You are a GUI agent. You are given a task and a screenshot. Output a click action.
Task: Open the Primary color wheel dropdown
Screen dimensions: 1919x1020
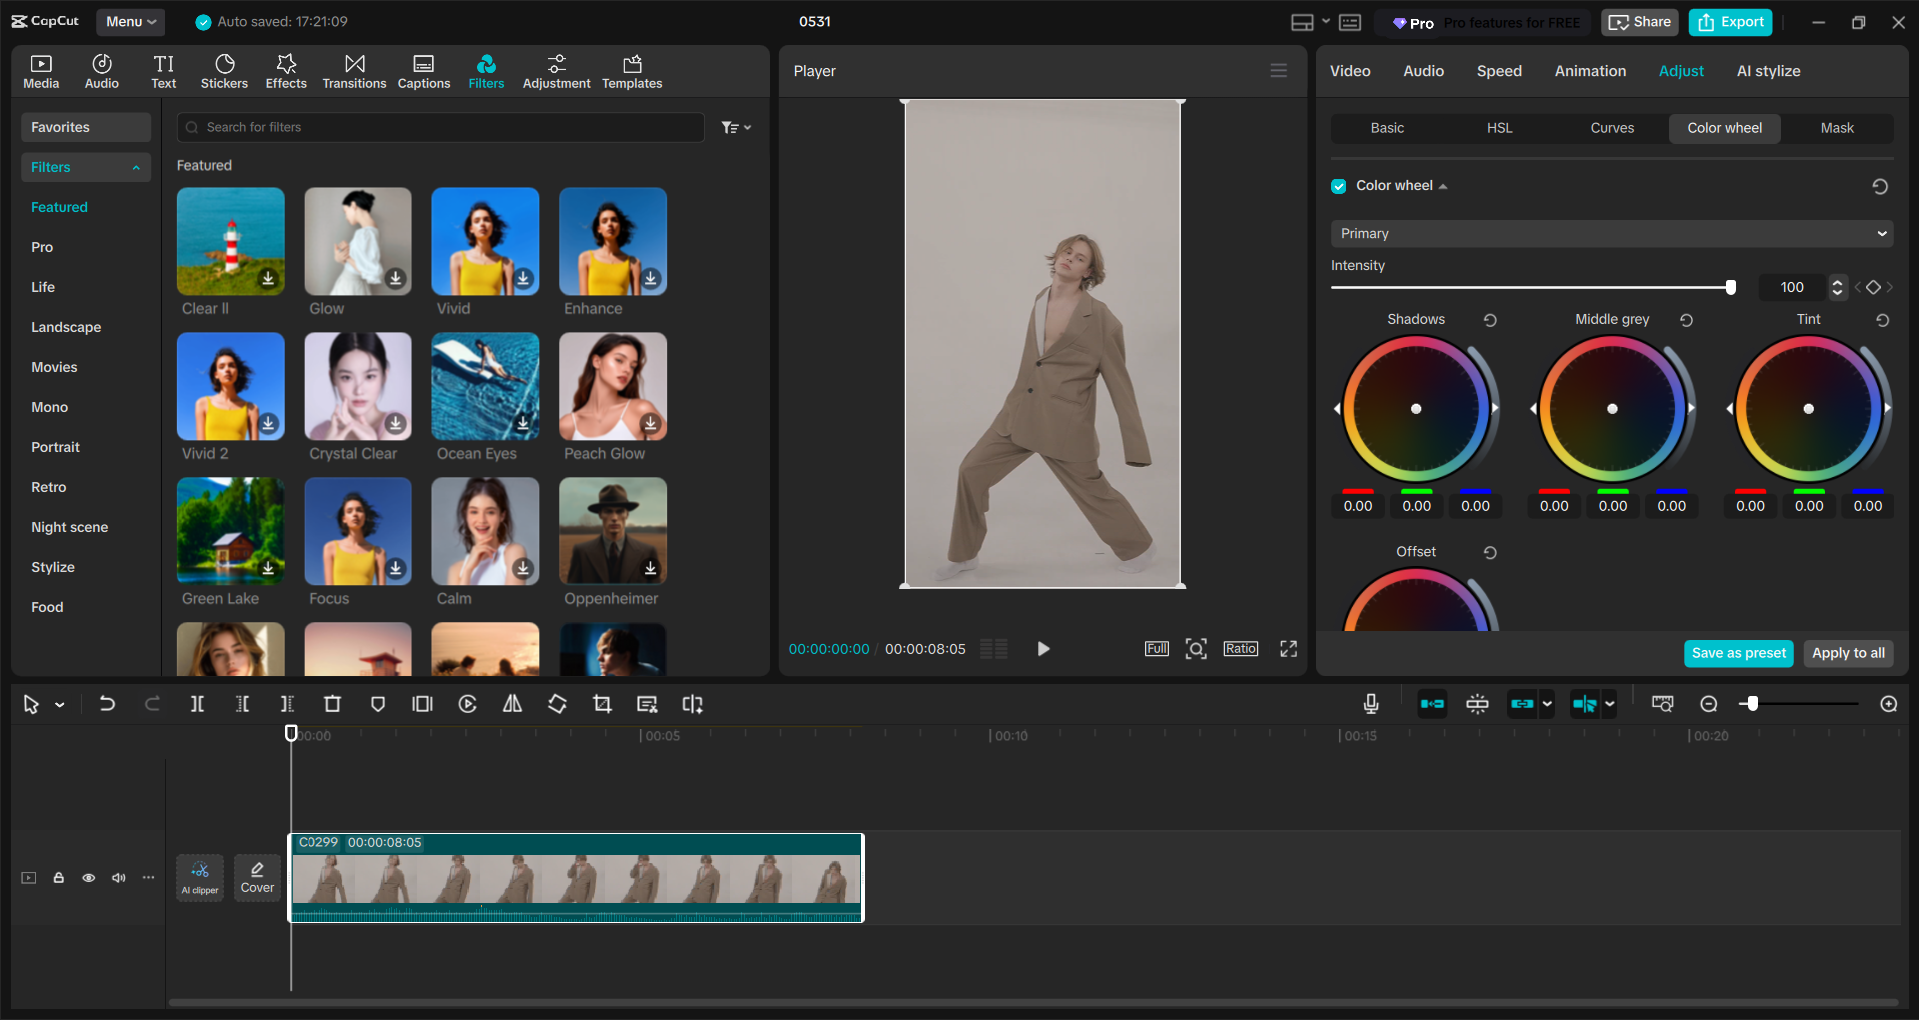tap(1610, 233)
